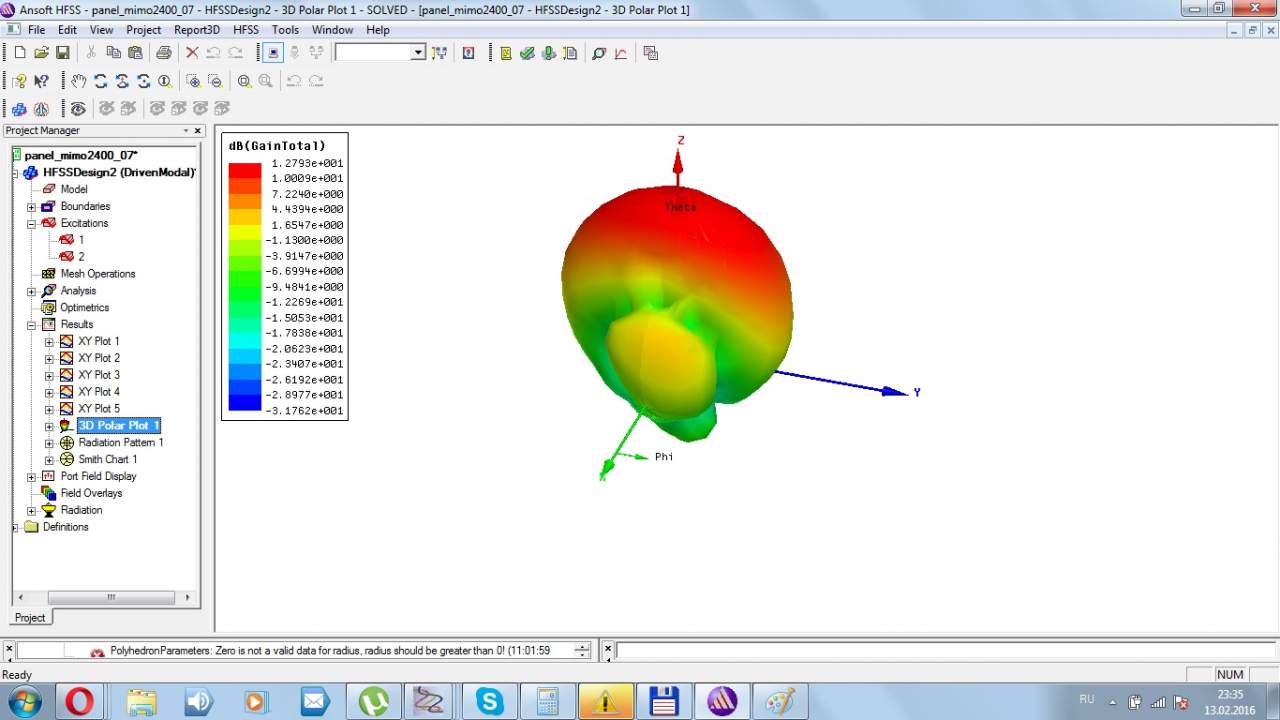Click the red X Delete icon
Image resolution: width=1280 pixels, height=720 pixels.
192,53
